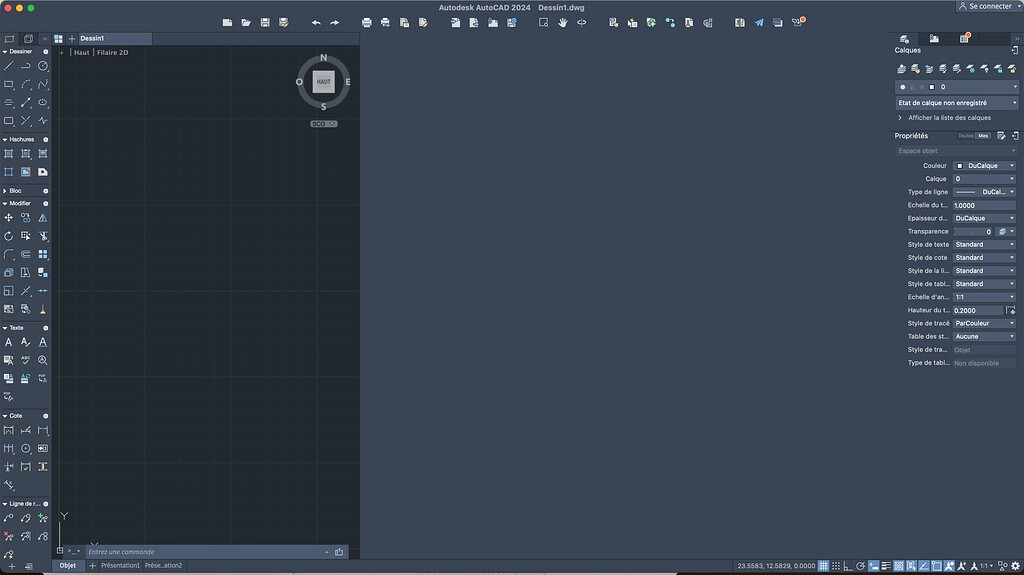
Task: Switch to the Objet tab
Action: point(68,566)
